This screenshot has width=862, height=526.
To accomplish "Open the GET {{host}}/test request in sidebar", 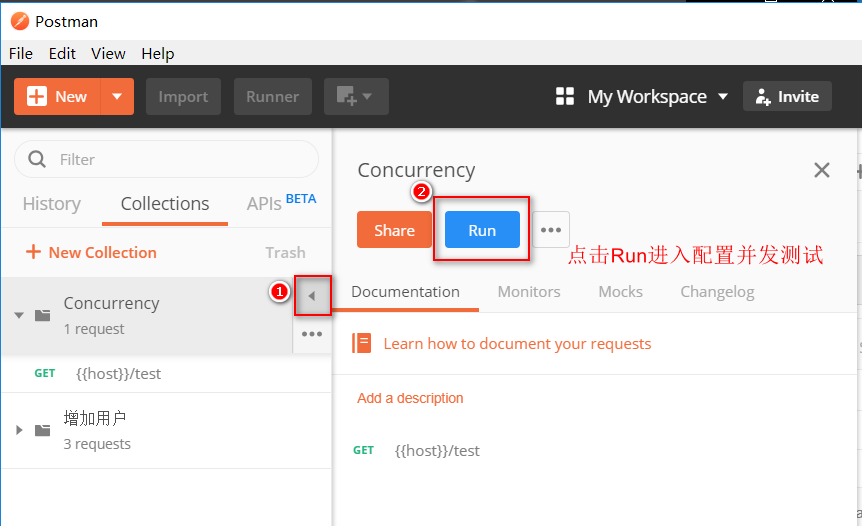I will click(x=167, y=374).
